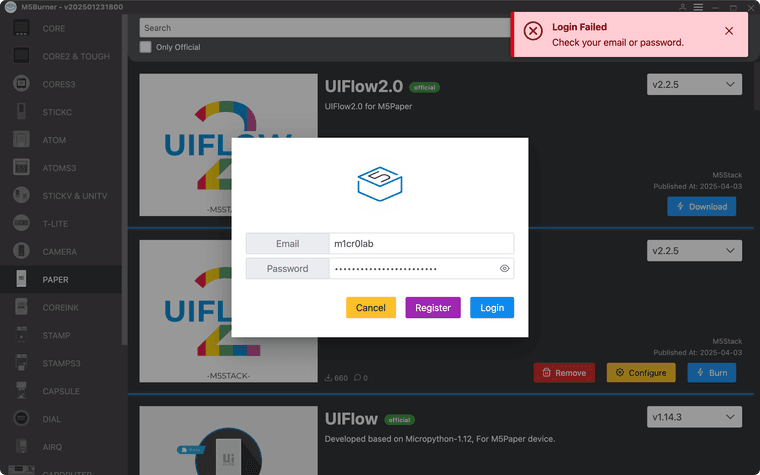Click the firmware list vertical scrollbar
This screenshot has width=760, height=475.
757,86
